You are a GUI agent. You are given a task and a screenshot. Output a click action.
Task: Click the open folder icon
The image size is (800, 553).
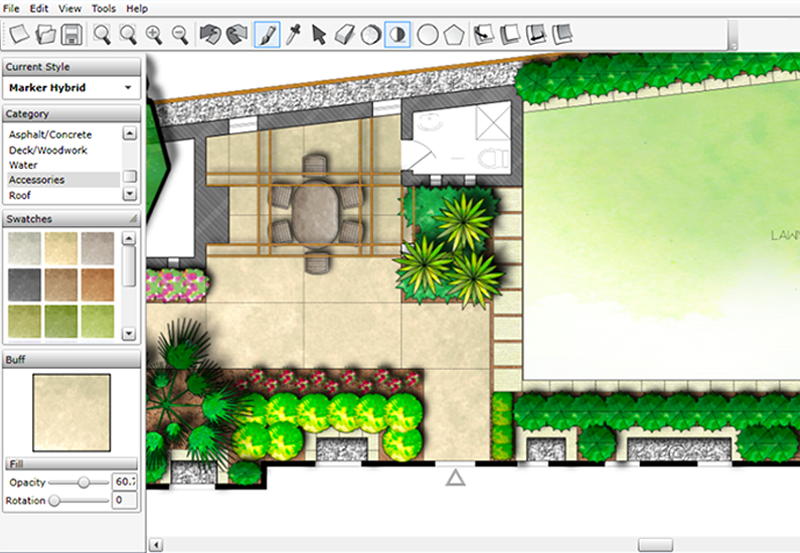click(x=46, y=35)
